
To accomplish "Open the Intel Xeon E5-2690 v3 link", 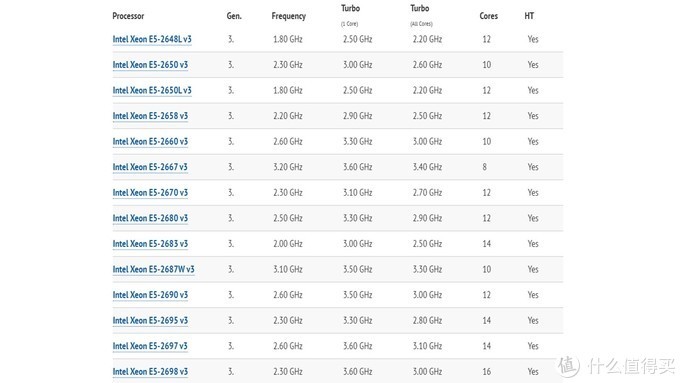I will click(150, 295).
